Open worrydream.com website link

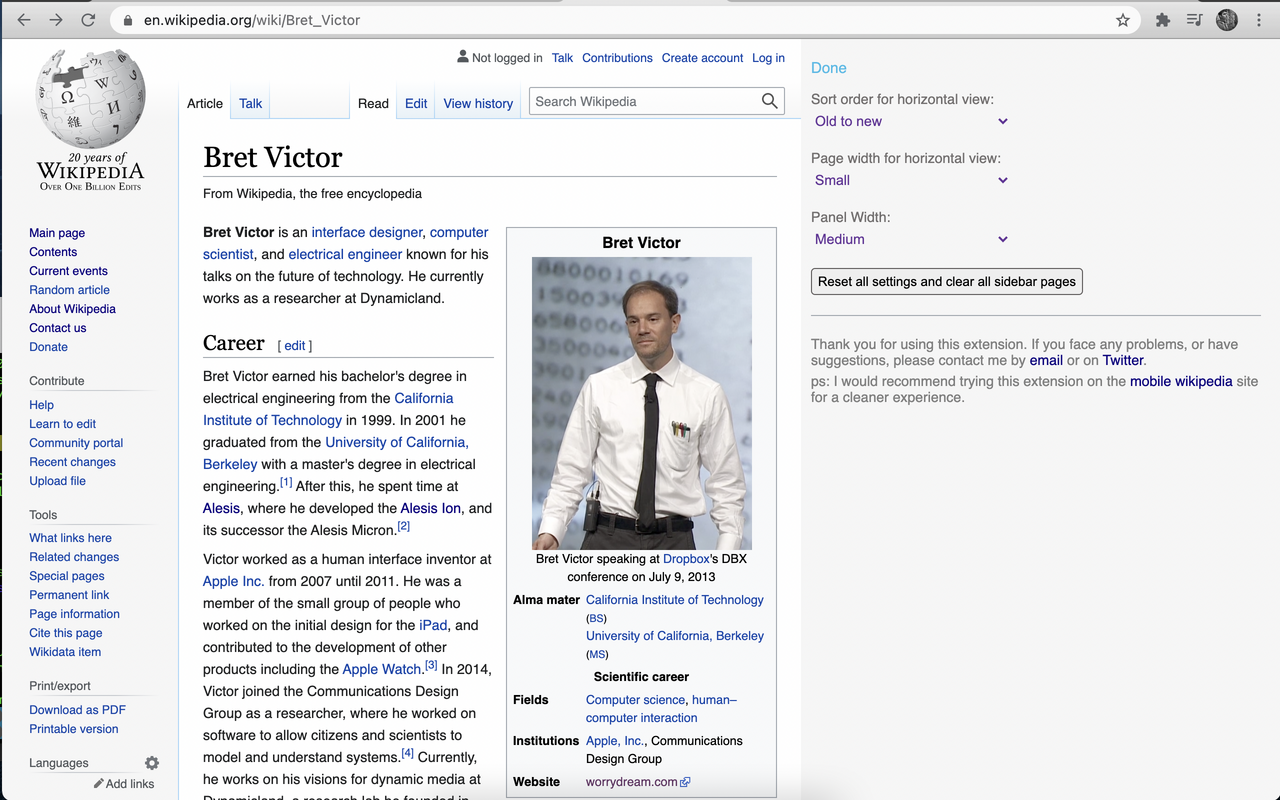tap(638, 782)
